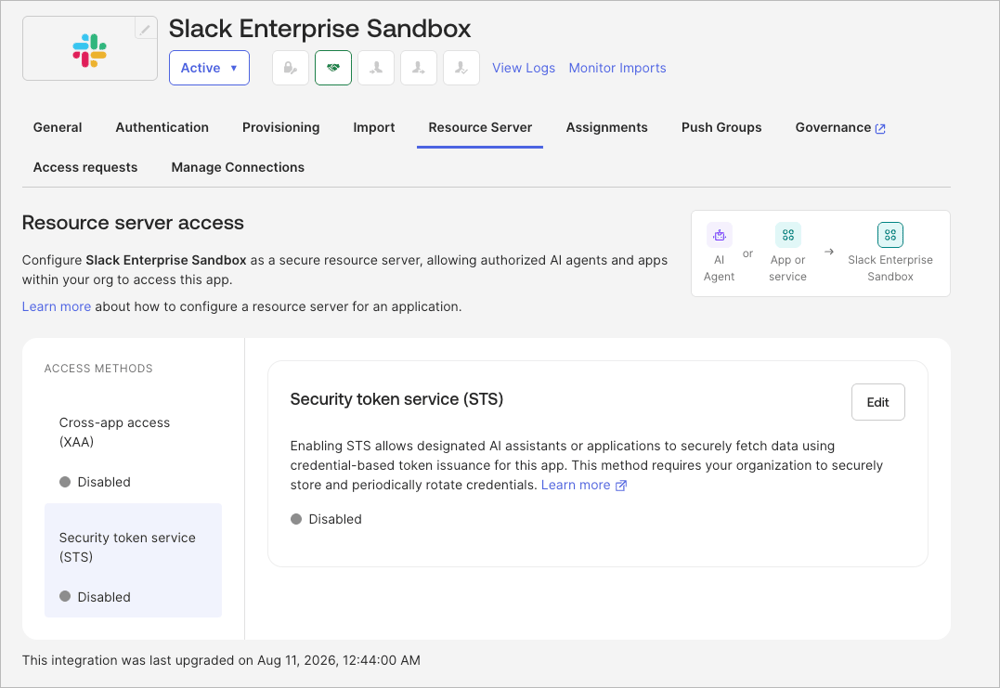1000x688 pixels.
Task: Click the external link icon after STS Learn more
Action: [x=621, y=485]
